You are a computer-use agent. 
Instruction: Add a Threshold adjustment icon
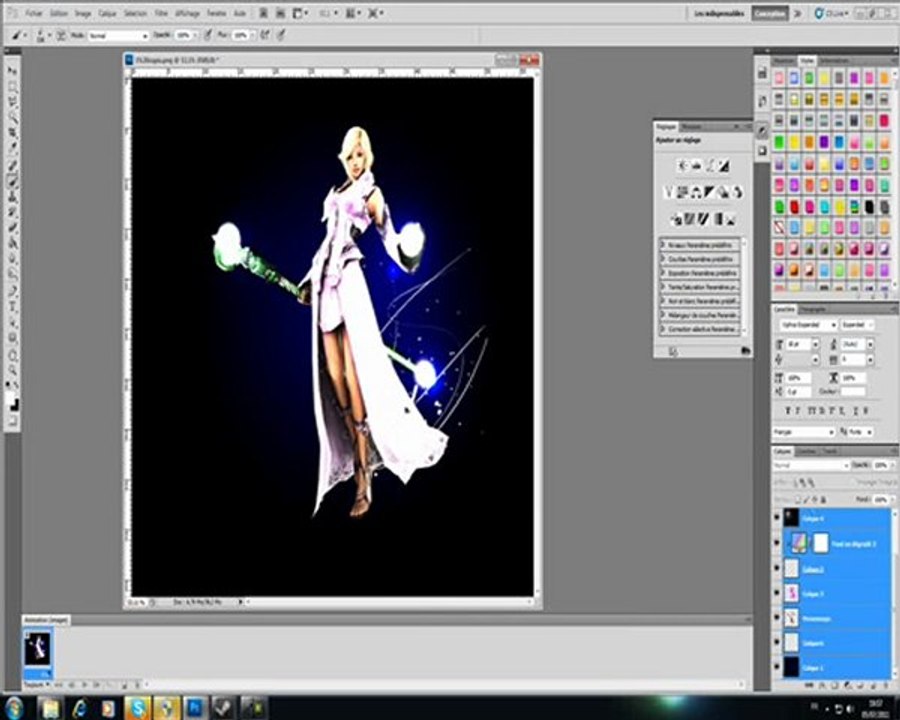[704, 219]
